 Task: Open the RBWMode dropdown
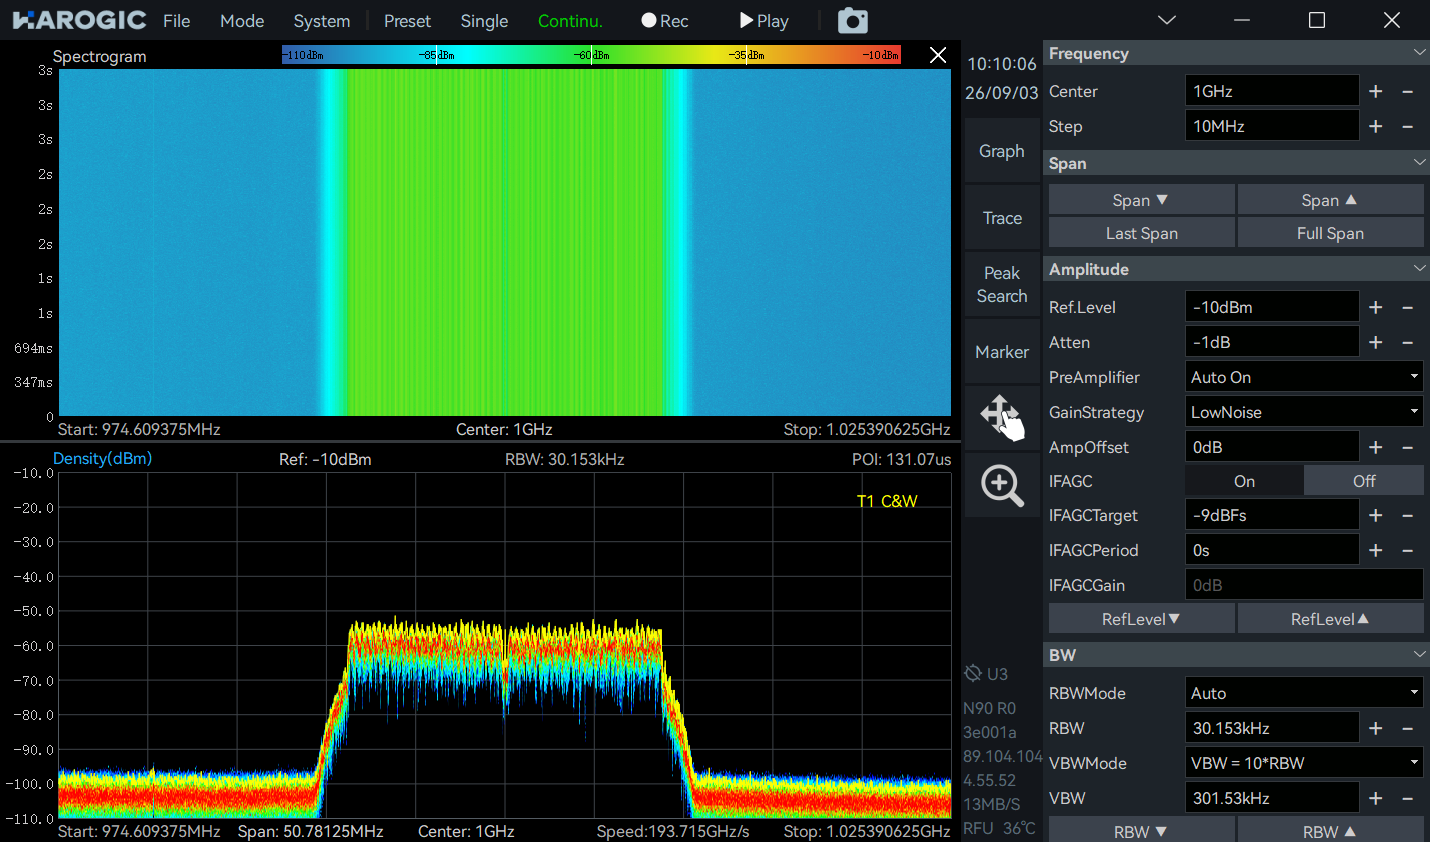(1304, 693)
